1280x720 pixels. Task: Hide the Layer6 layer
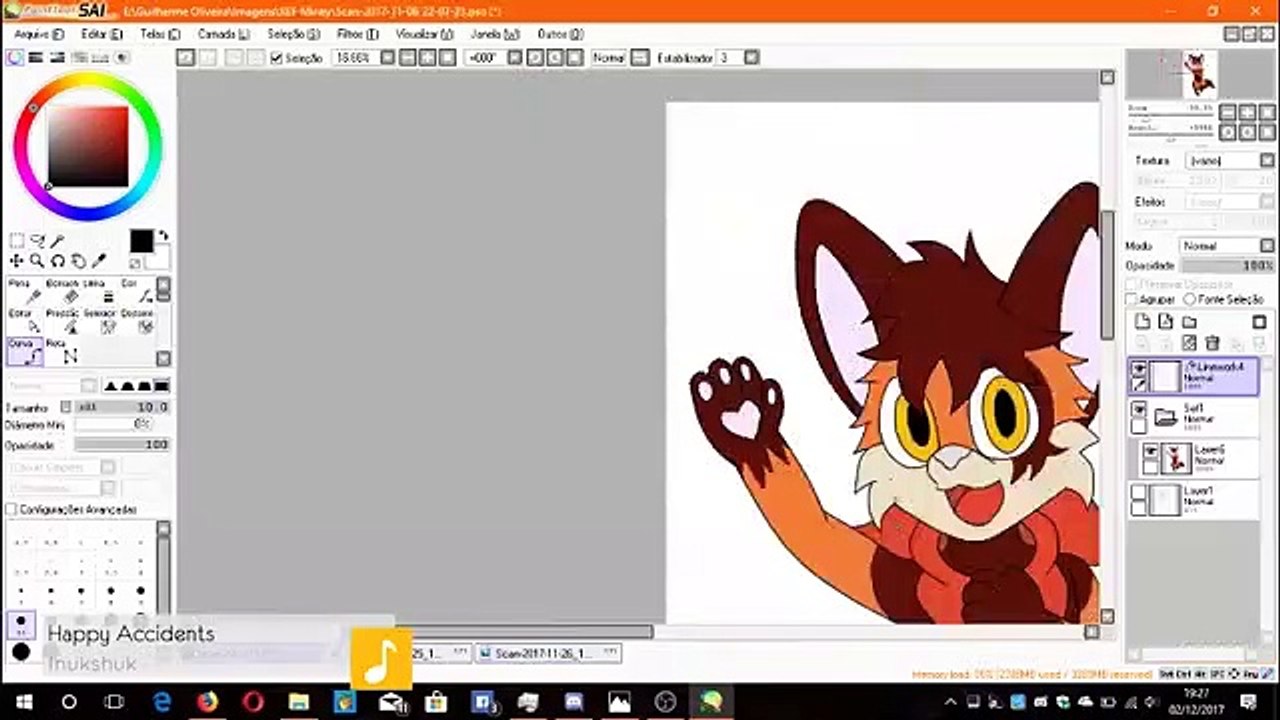[x=1151, y=452]
